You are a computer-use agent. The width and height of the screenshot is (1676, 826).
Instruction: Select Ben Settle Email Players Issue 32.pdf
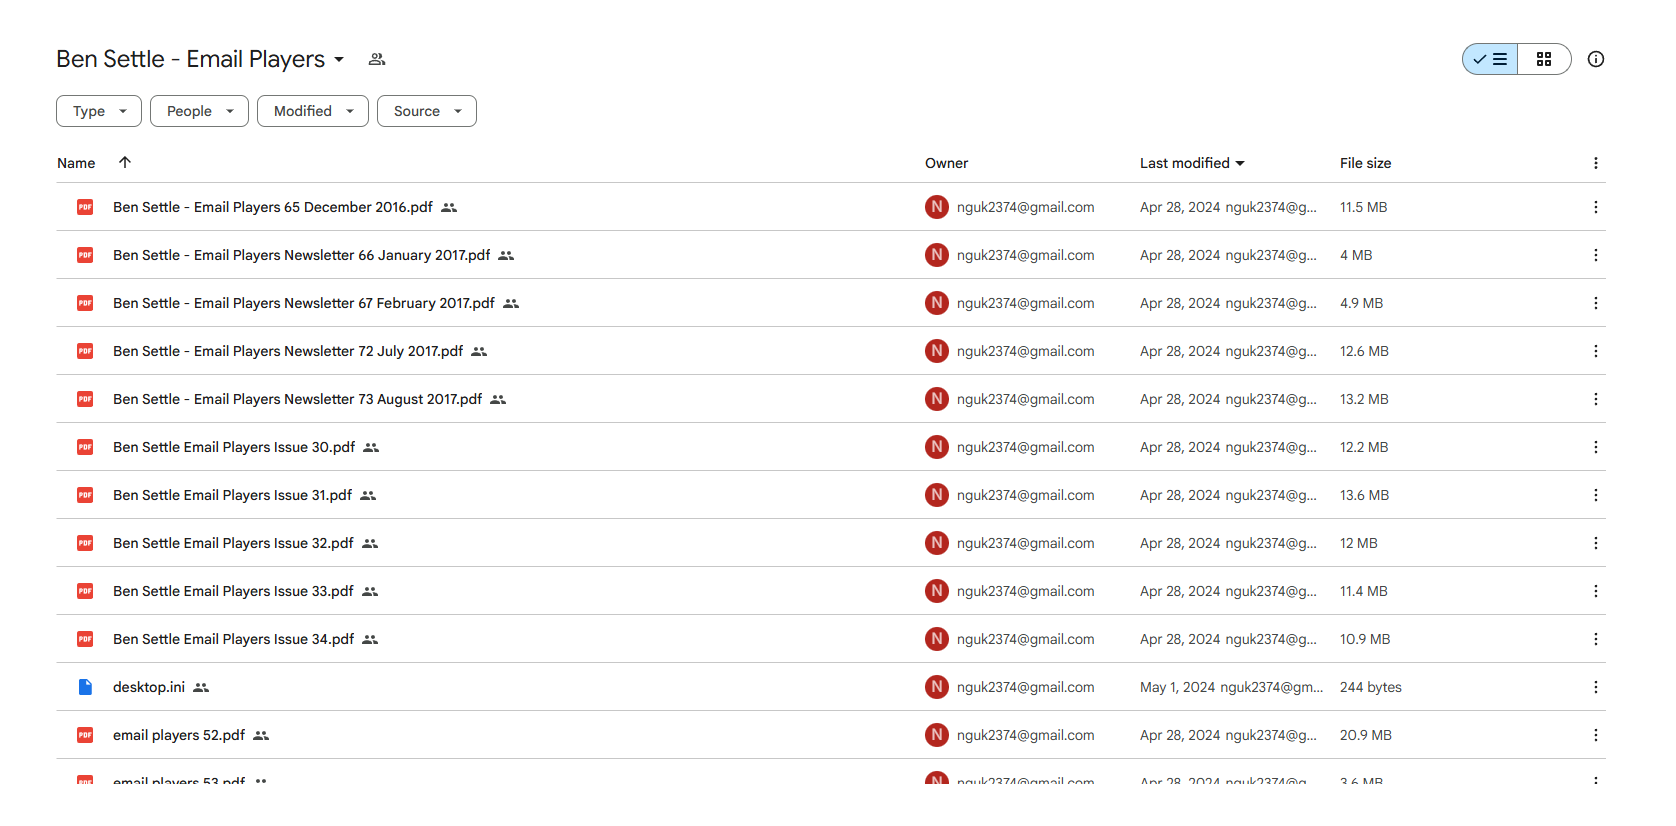click(234, 543)
